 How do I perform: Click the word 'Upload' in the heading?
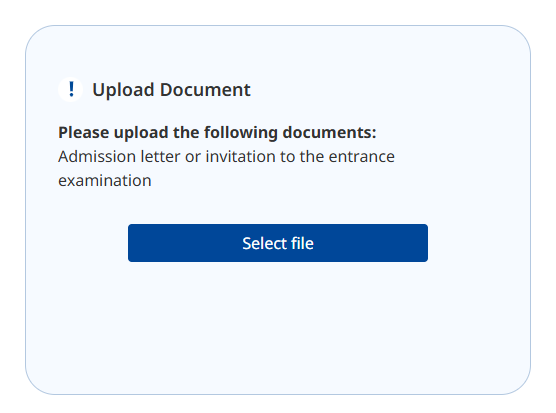click(123, 90)
